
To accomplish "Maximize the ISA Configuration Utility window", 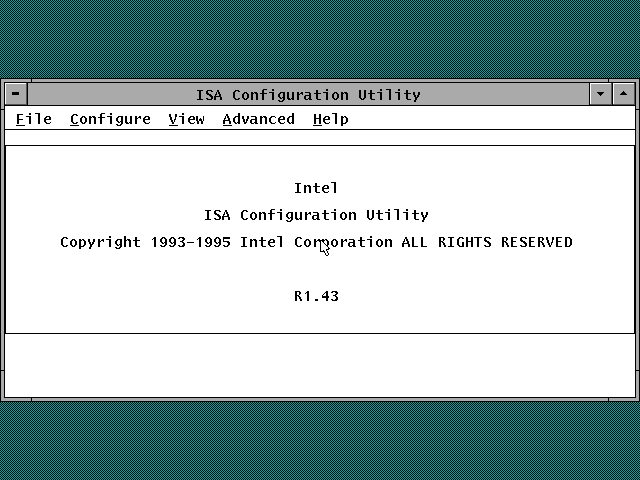I will pyautogui.click(x=623, y=94).
